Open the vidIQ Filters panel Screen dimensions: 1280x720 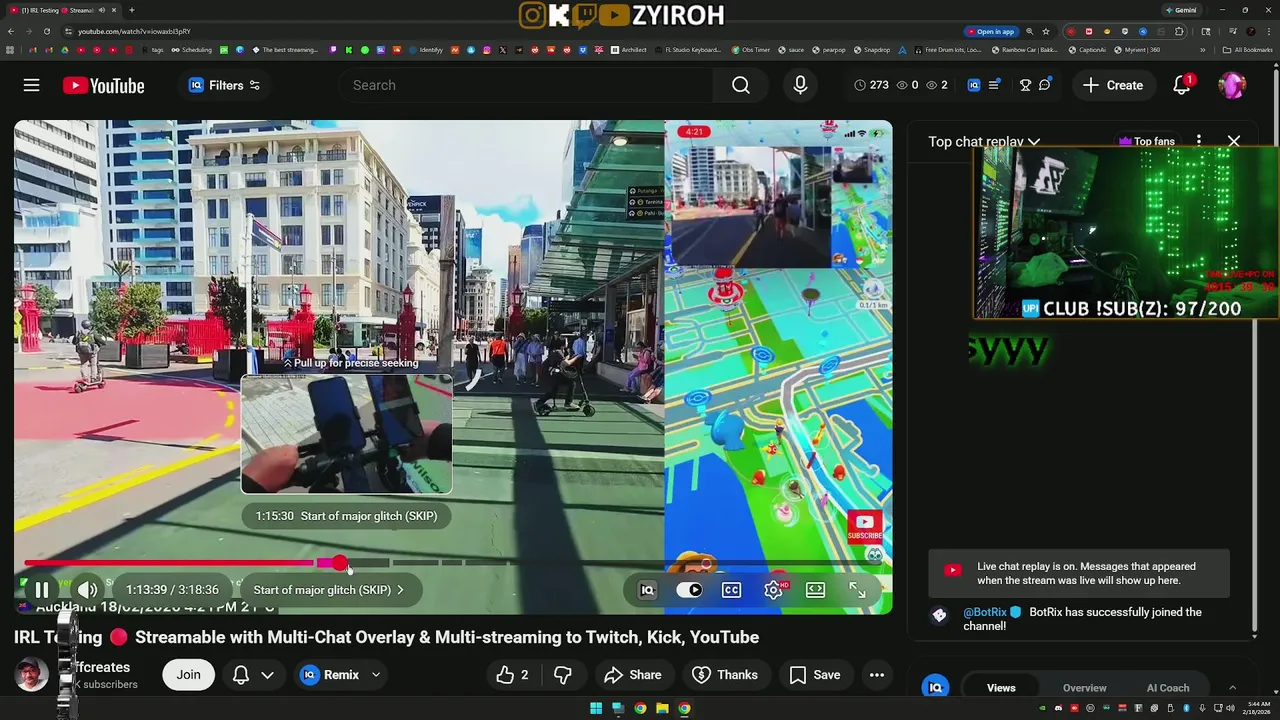[224, 85]
